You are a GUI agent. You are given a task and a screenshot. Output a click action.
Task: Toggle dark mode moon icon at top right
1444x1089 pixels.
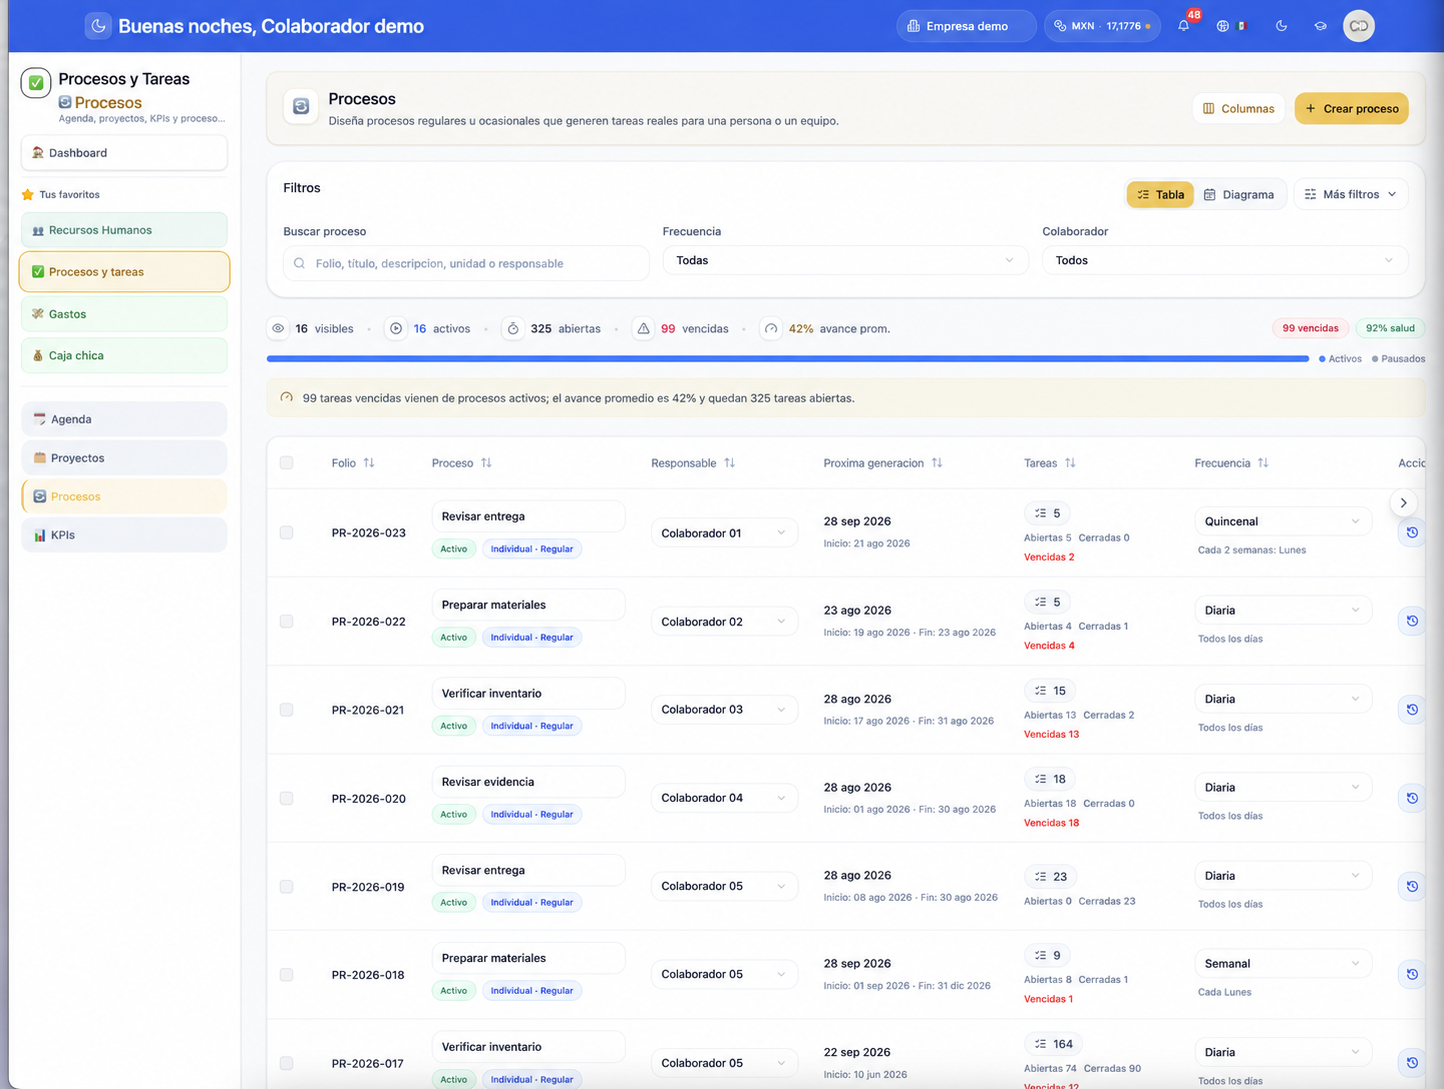[x=1281, y=26]
